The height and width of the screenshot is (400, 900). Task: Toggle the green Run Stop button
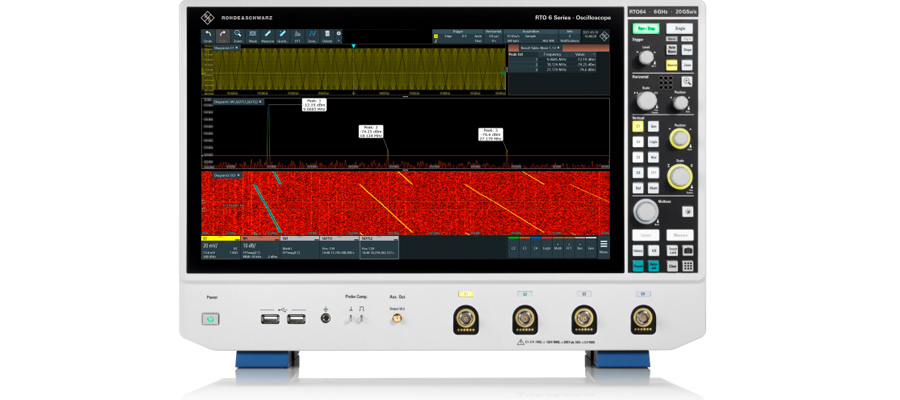644,29
